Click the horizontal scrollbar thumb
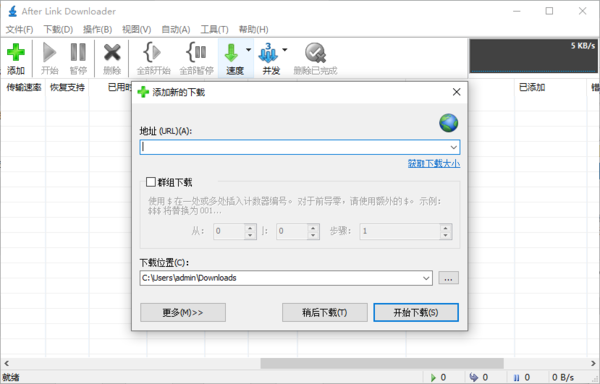This screenshot has width=600, height=384. tap(382, 363)
